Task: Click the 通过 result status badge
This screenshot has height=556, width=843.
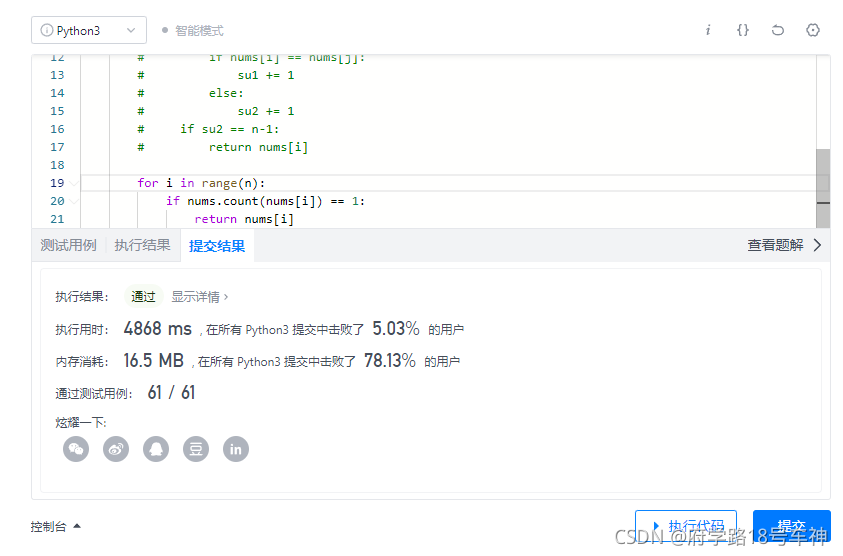Action: click(143, 296)
